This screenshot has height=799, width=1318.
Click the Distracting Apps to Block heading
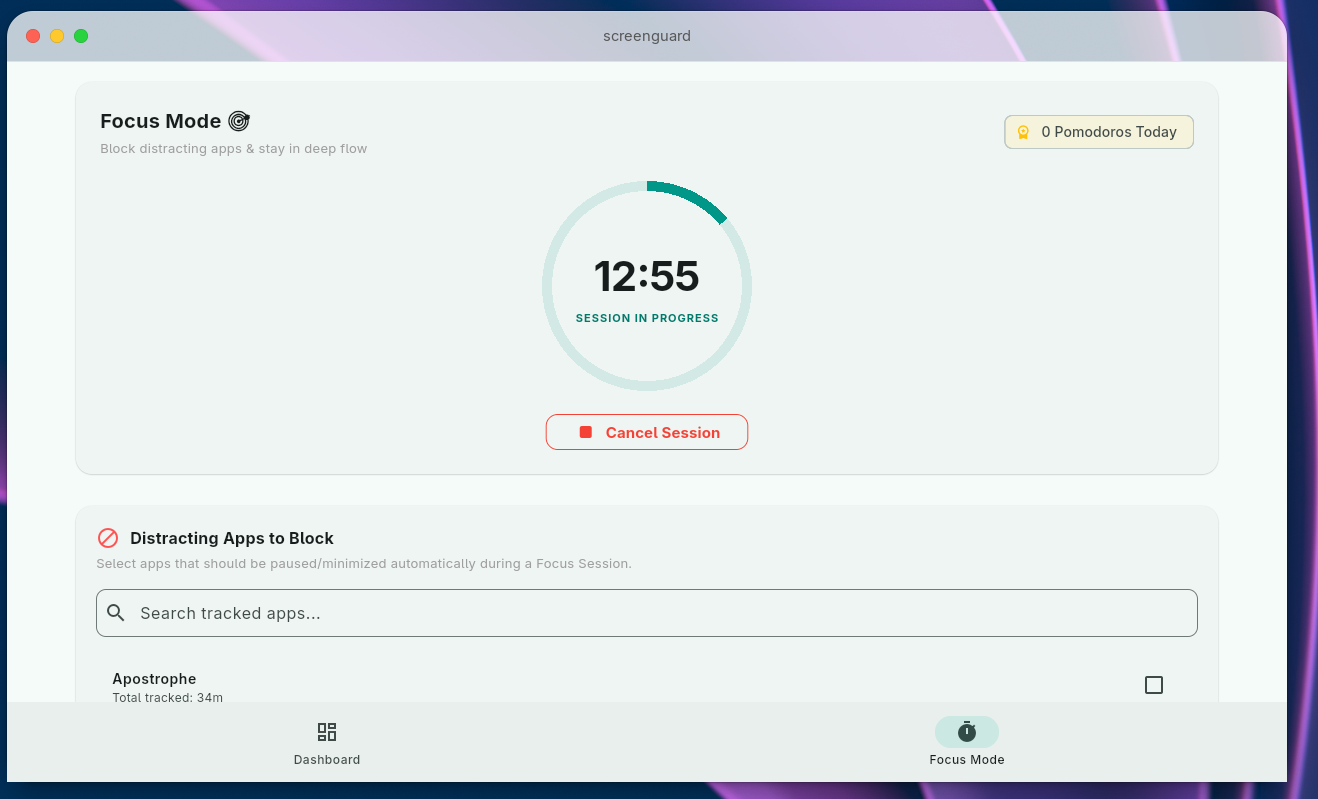pyautogui.click(x=232, y=538)
